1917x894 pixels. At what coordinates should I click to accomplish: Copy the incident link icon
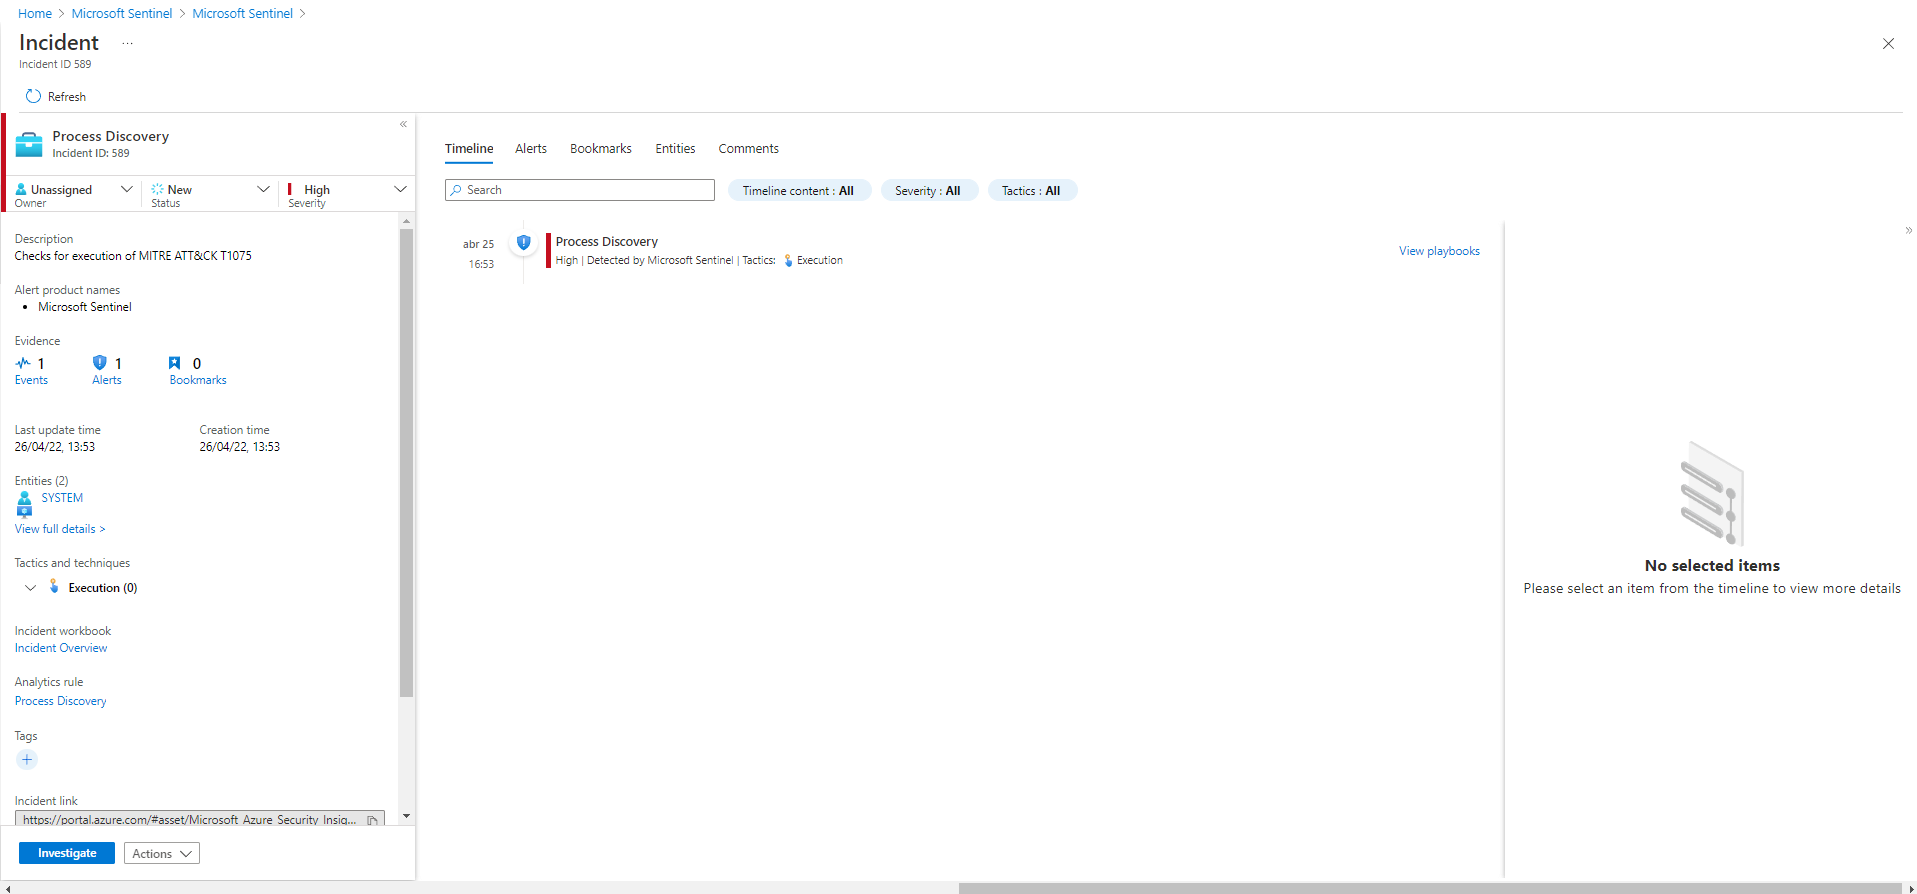coord(373,820)
